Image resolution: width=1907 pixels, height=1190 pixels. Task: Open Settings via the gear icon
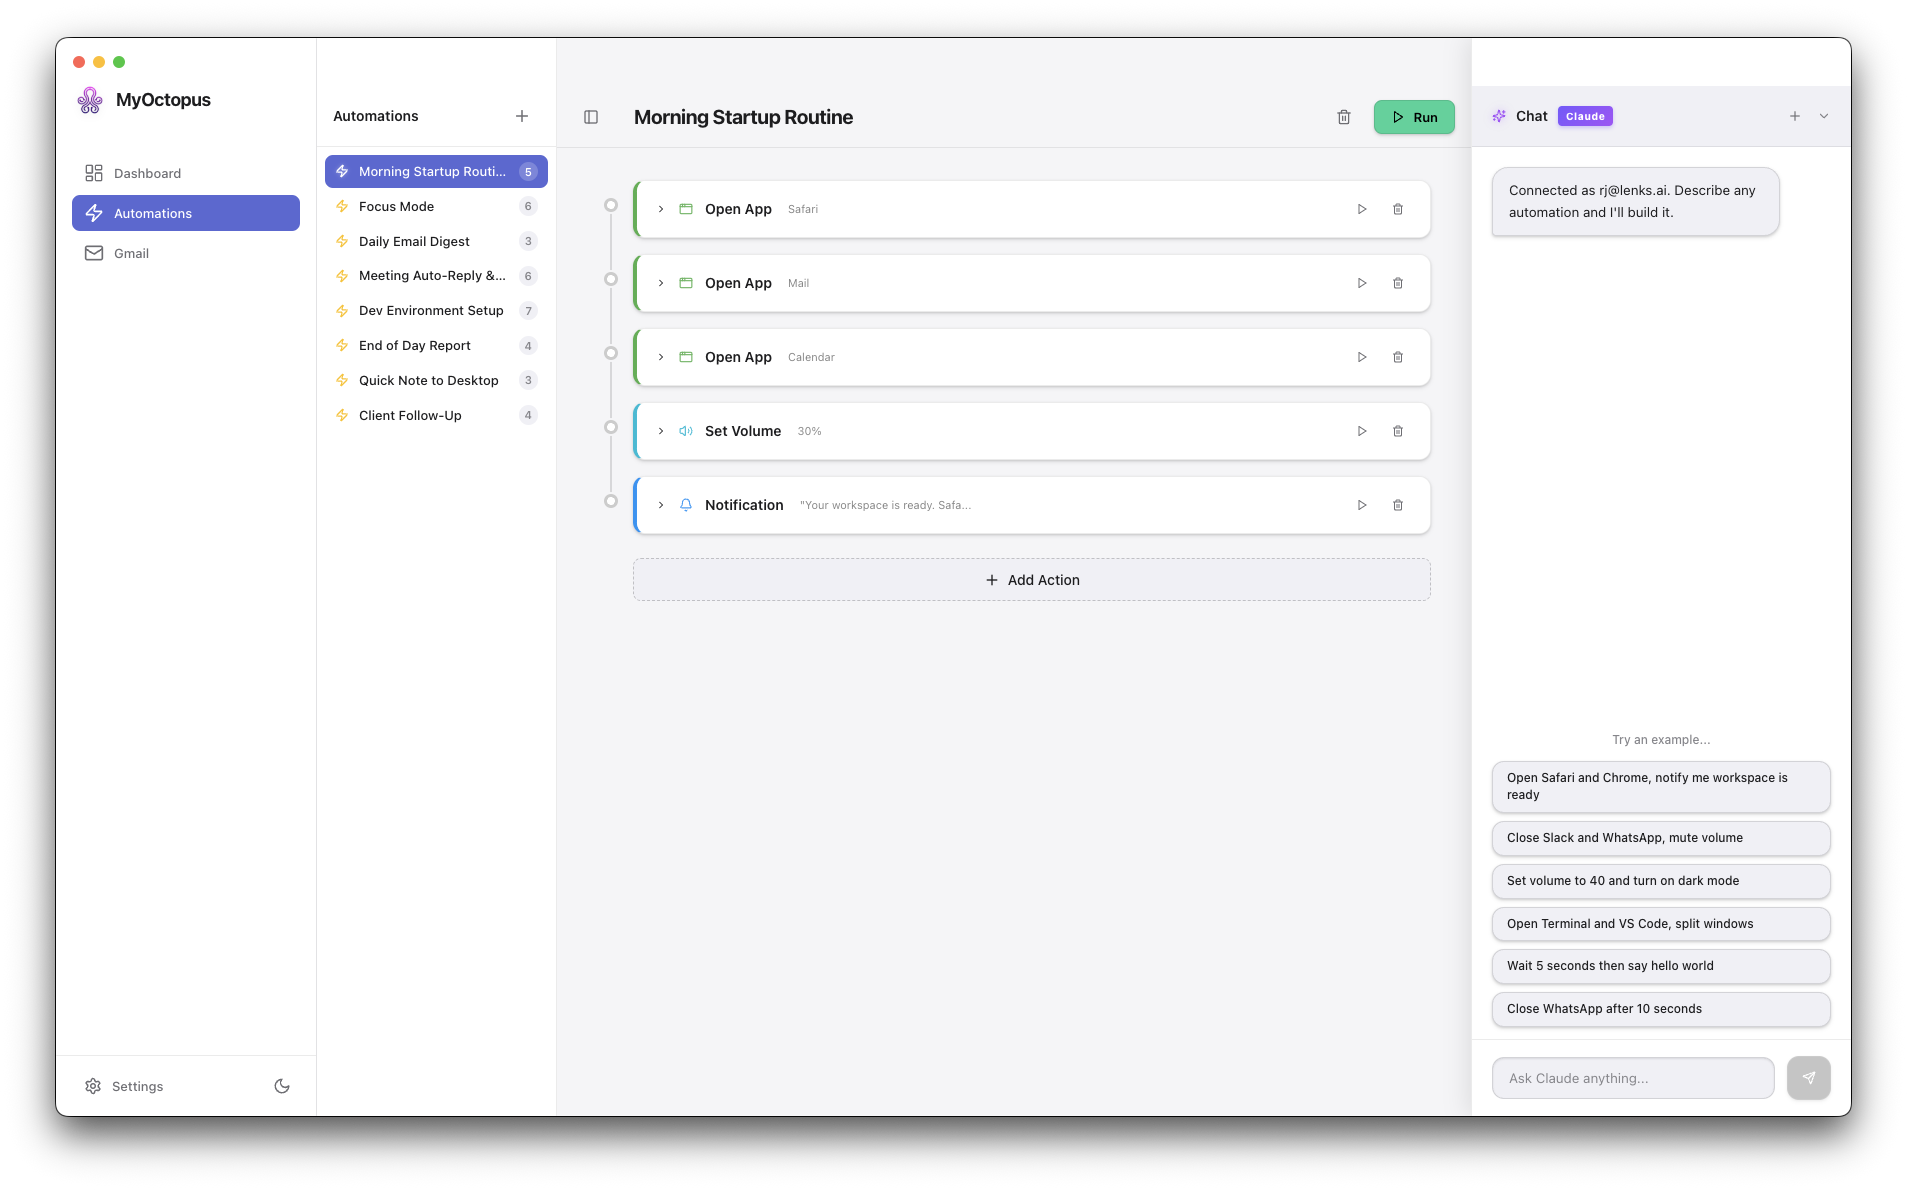tap(123, 1086)
